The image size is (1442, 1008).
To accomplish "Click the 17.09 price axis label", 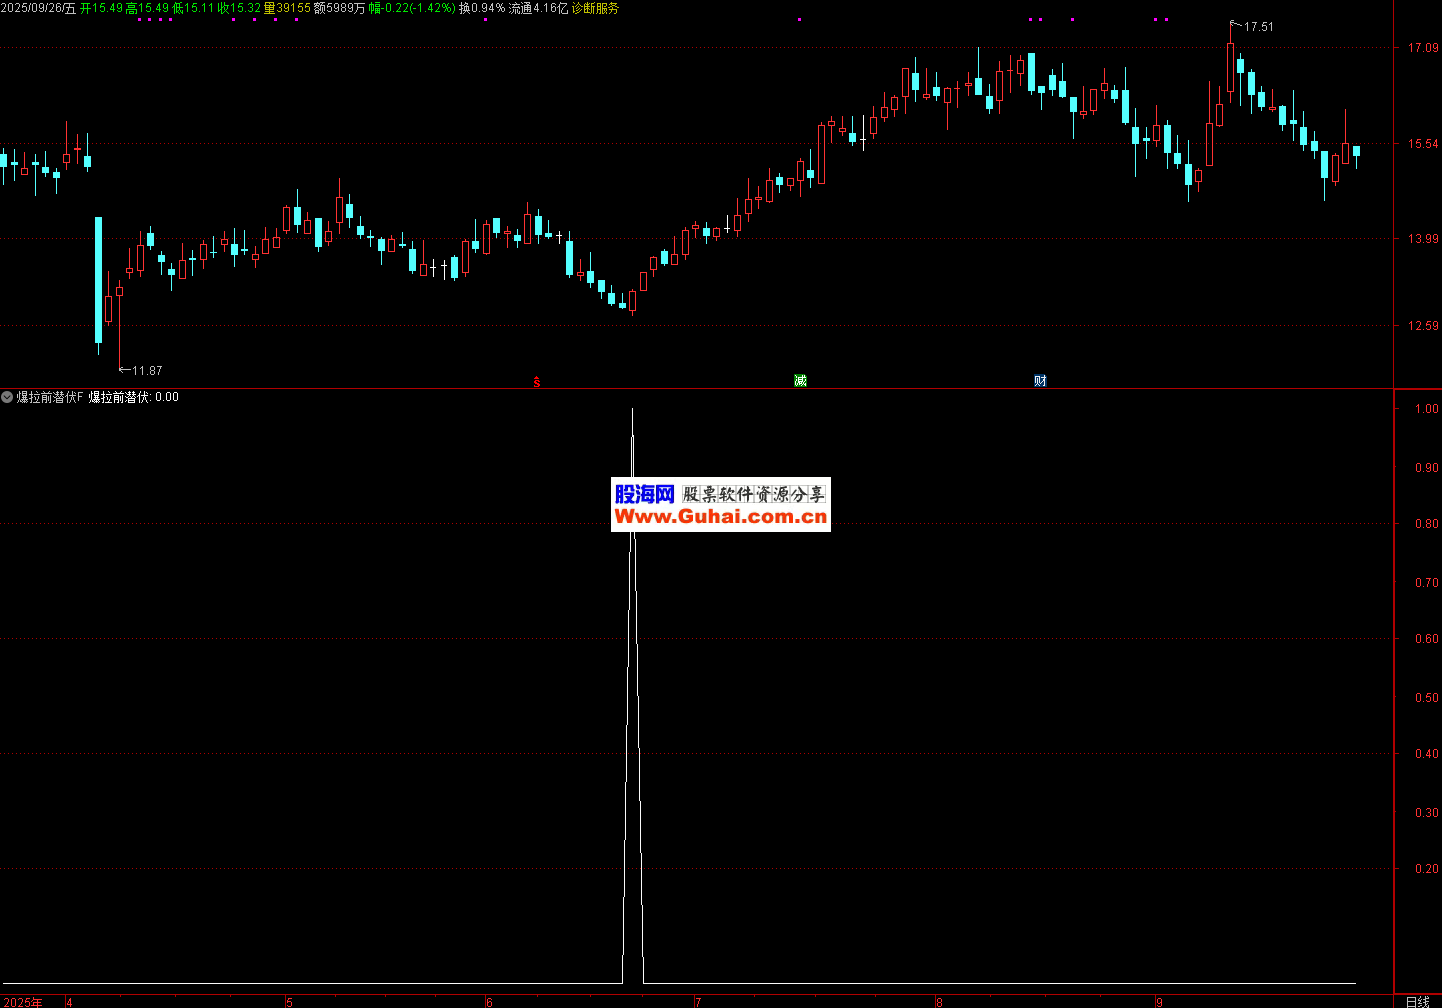I will tap(1422, 48).
